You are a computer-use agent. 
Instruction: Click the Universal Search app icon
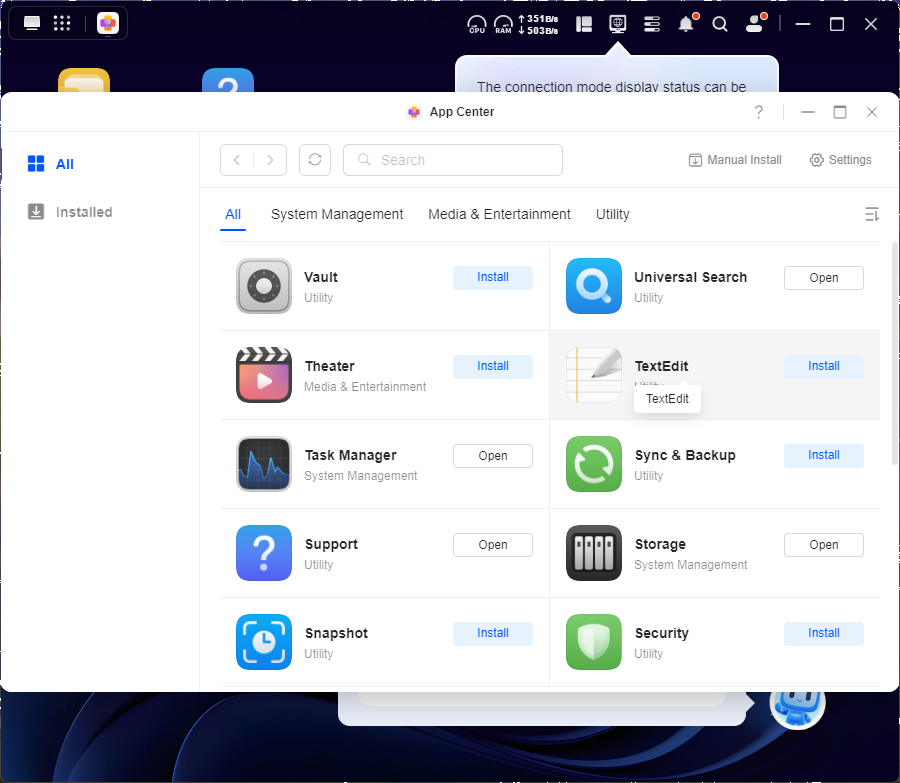coord(594,287)
